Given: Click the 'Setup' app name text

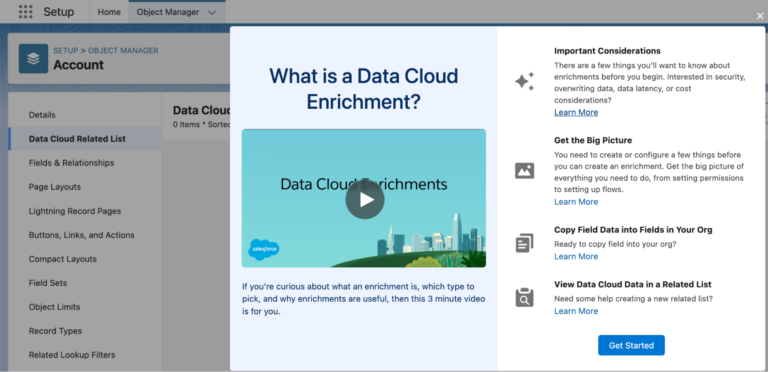Looking at the screenshot, I should tap(59, 12).
